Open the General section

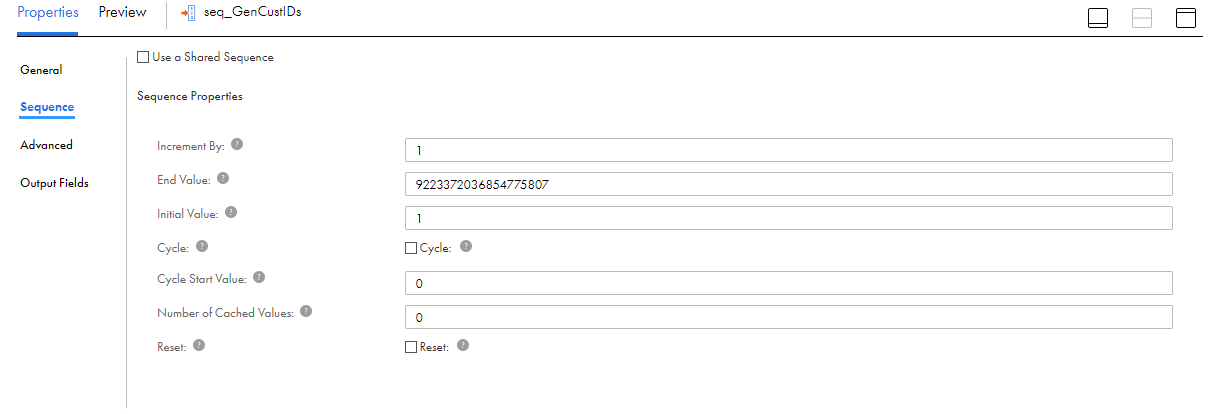(41, 70)
